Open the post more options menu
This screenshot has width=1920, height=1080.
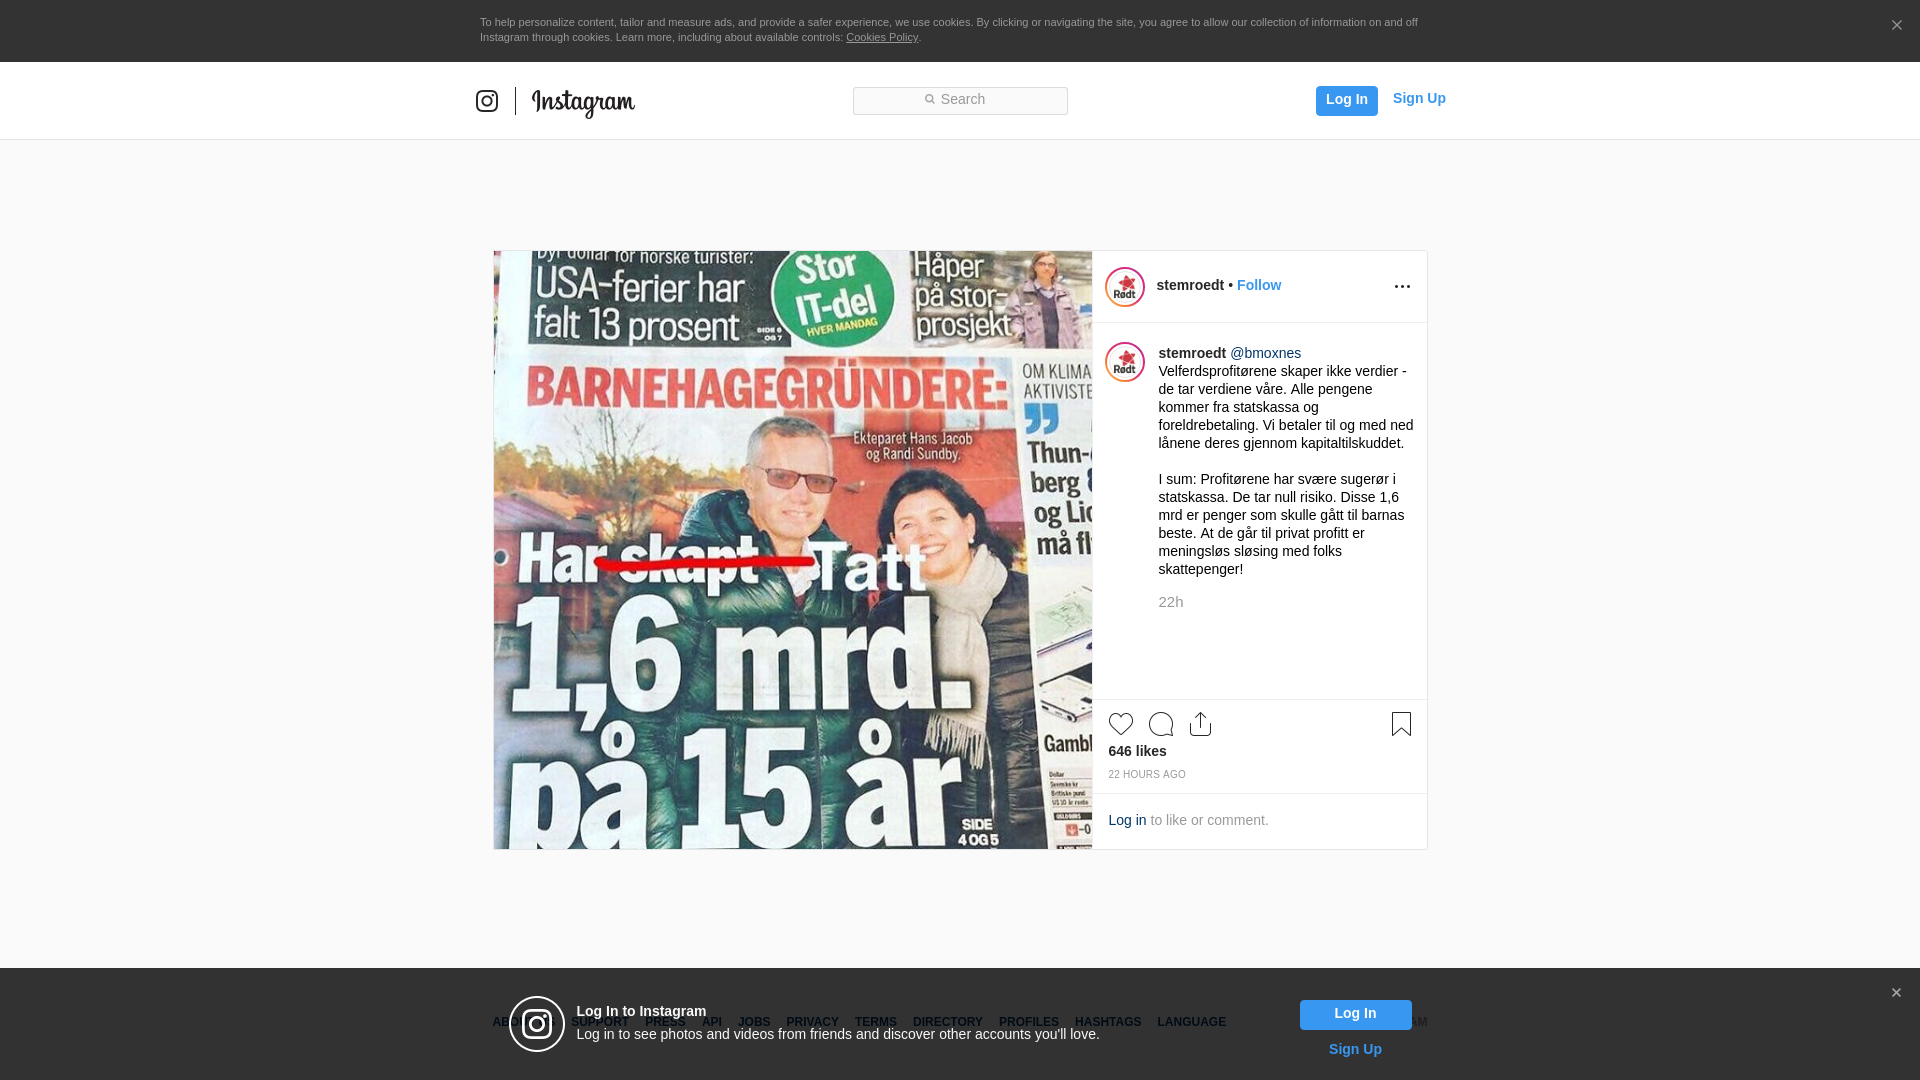coord(1402,287)
